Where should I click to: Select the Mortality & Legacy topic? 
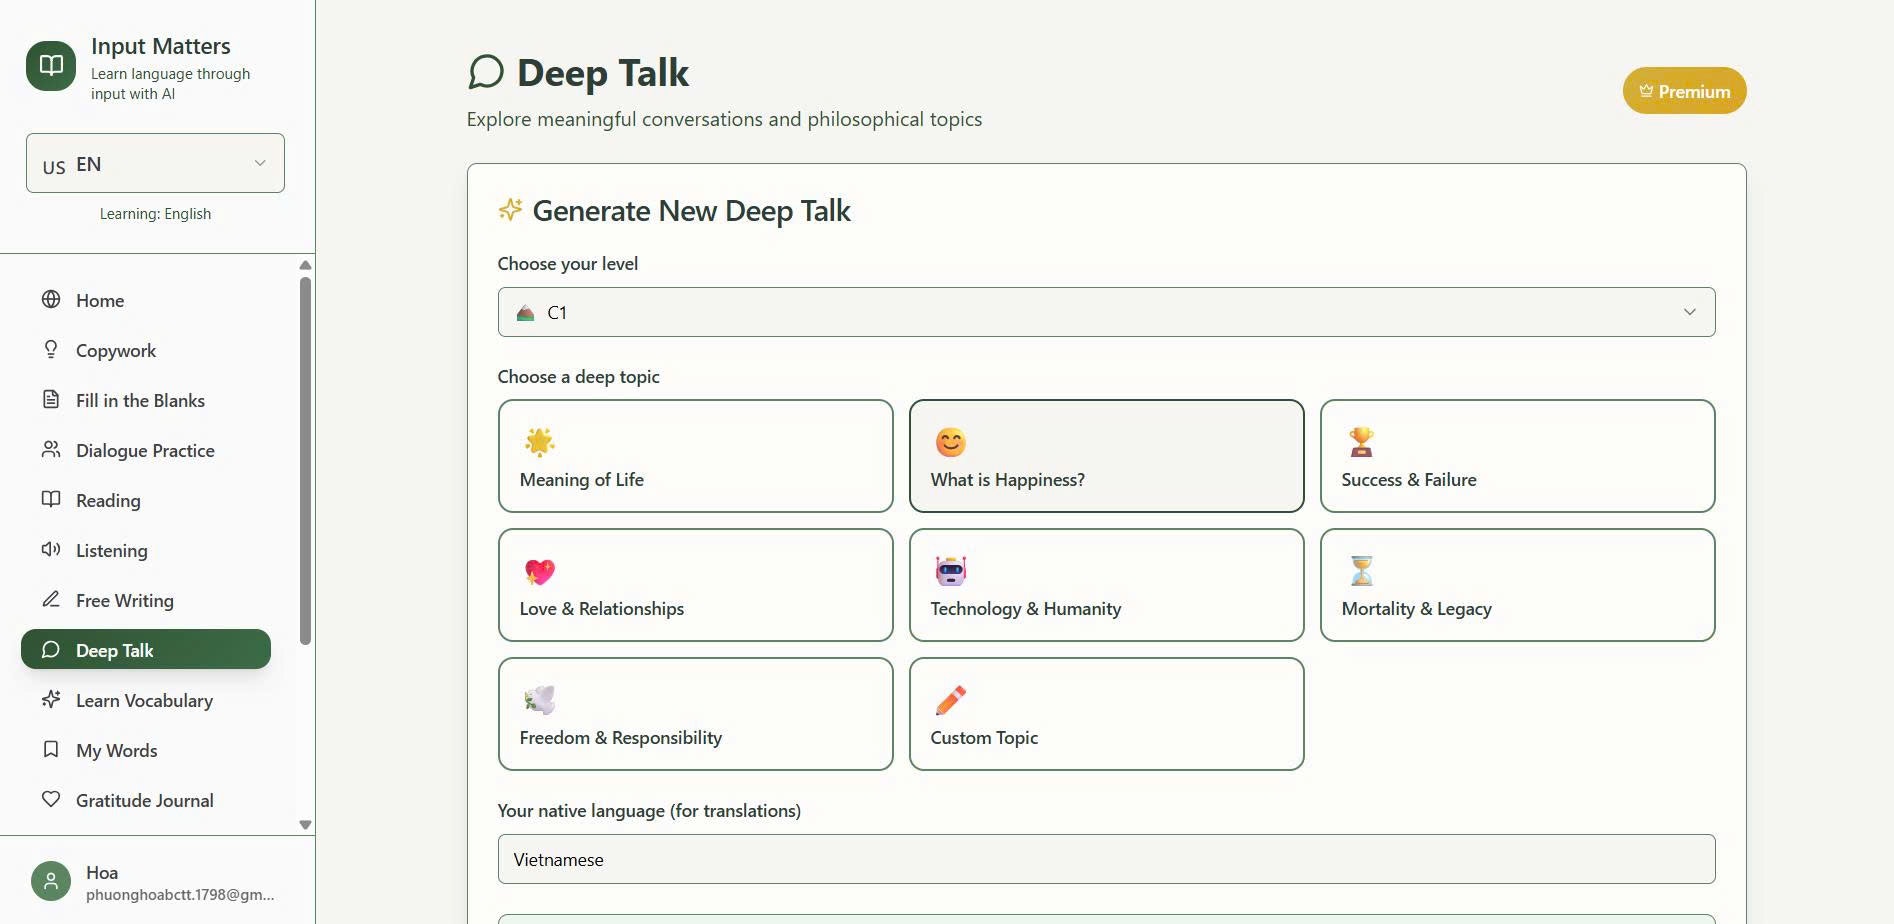tap(1517, 585)
